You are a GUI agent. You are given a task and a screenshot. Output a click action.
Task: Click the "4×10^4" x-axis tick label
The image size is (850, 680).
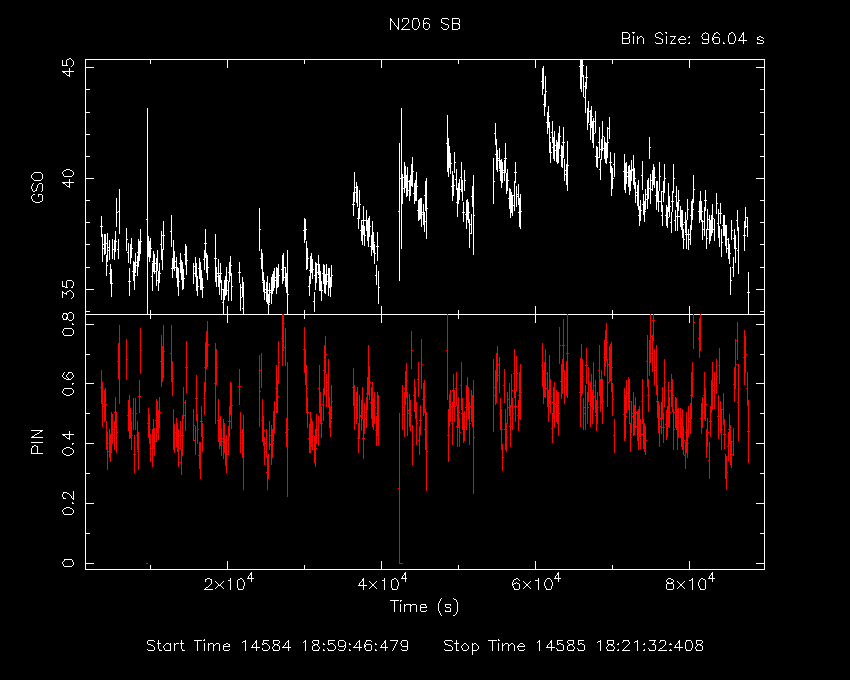(382, 583)
